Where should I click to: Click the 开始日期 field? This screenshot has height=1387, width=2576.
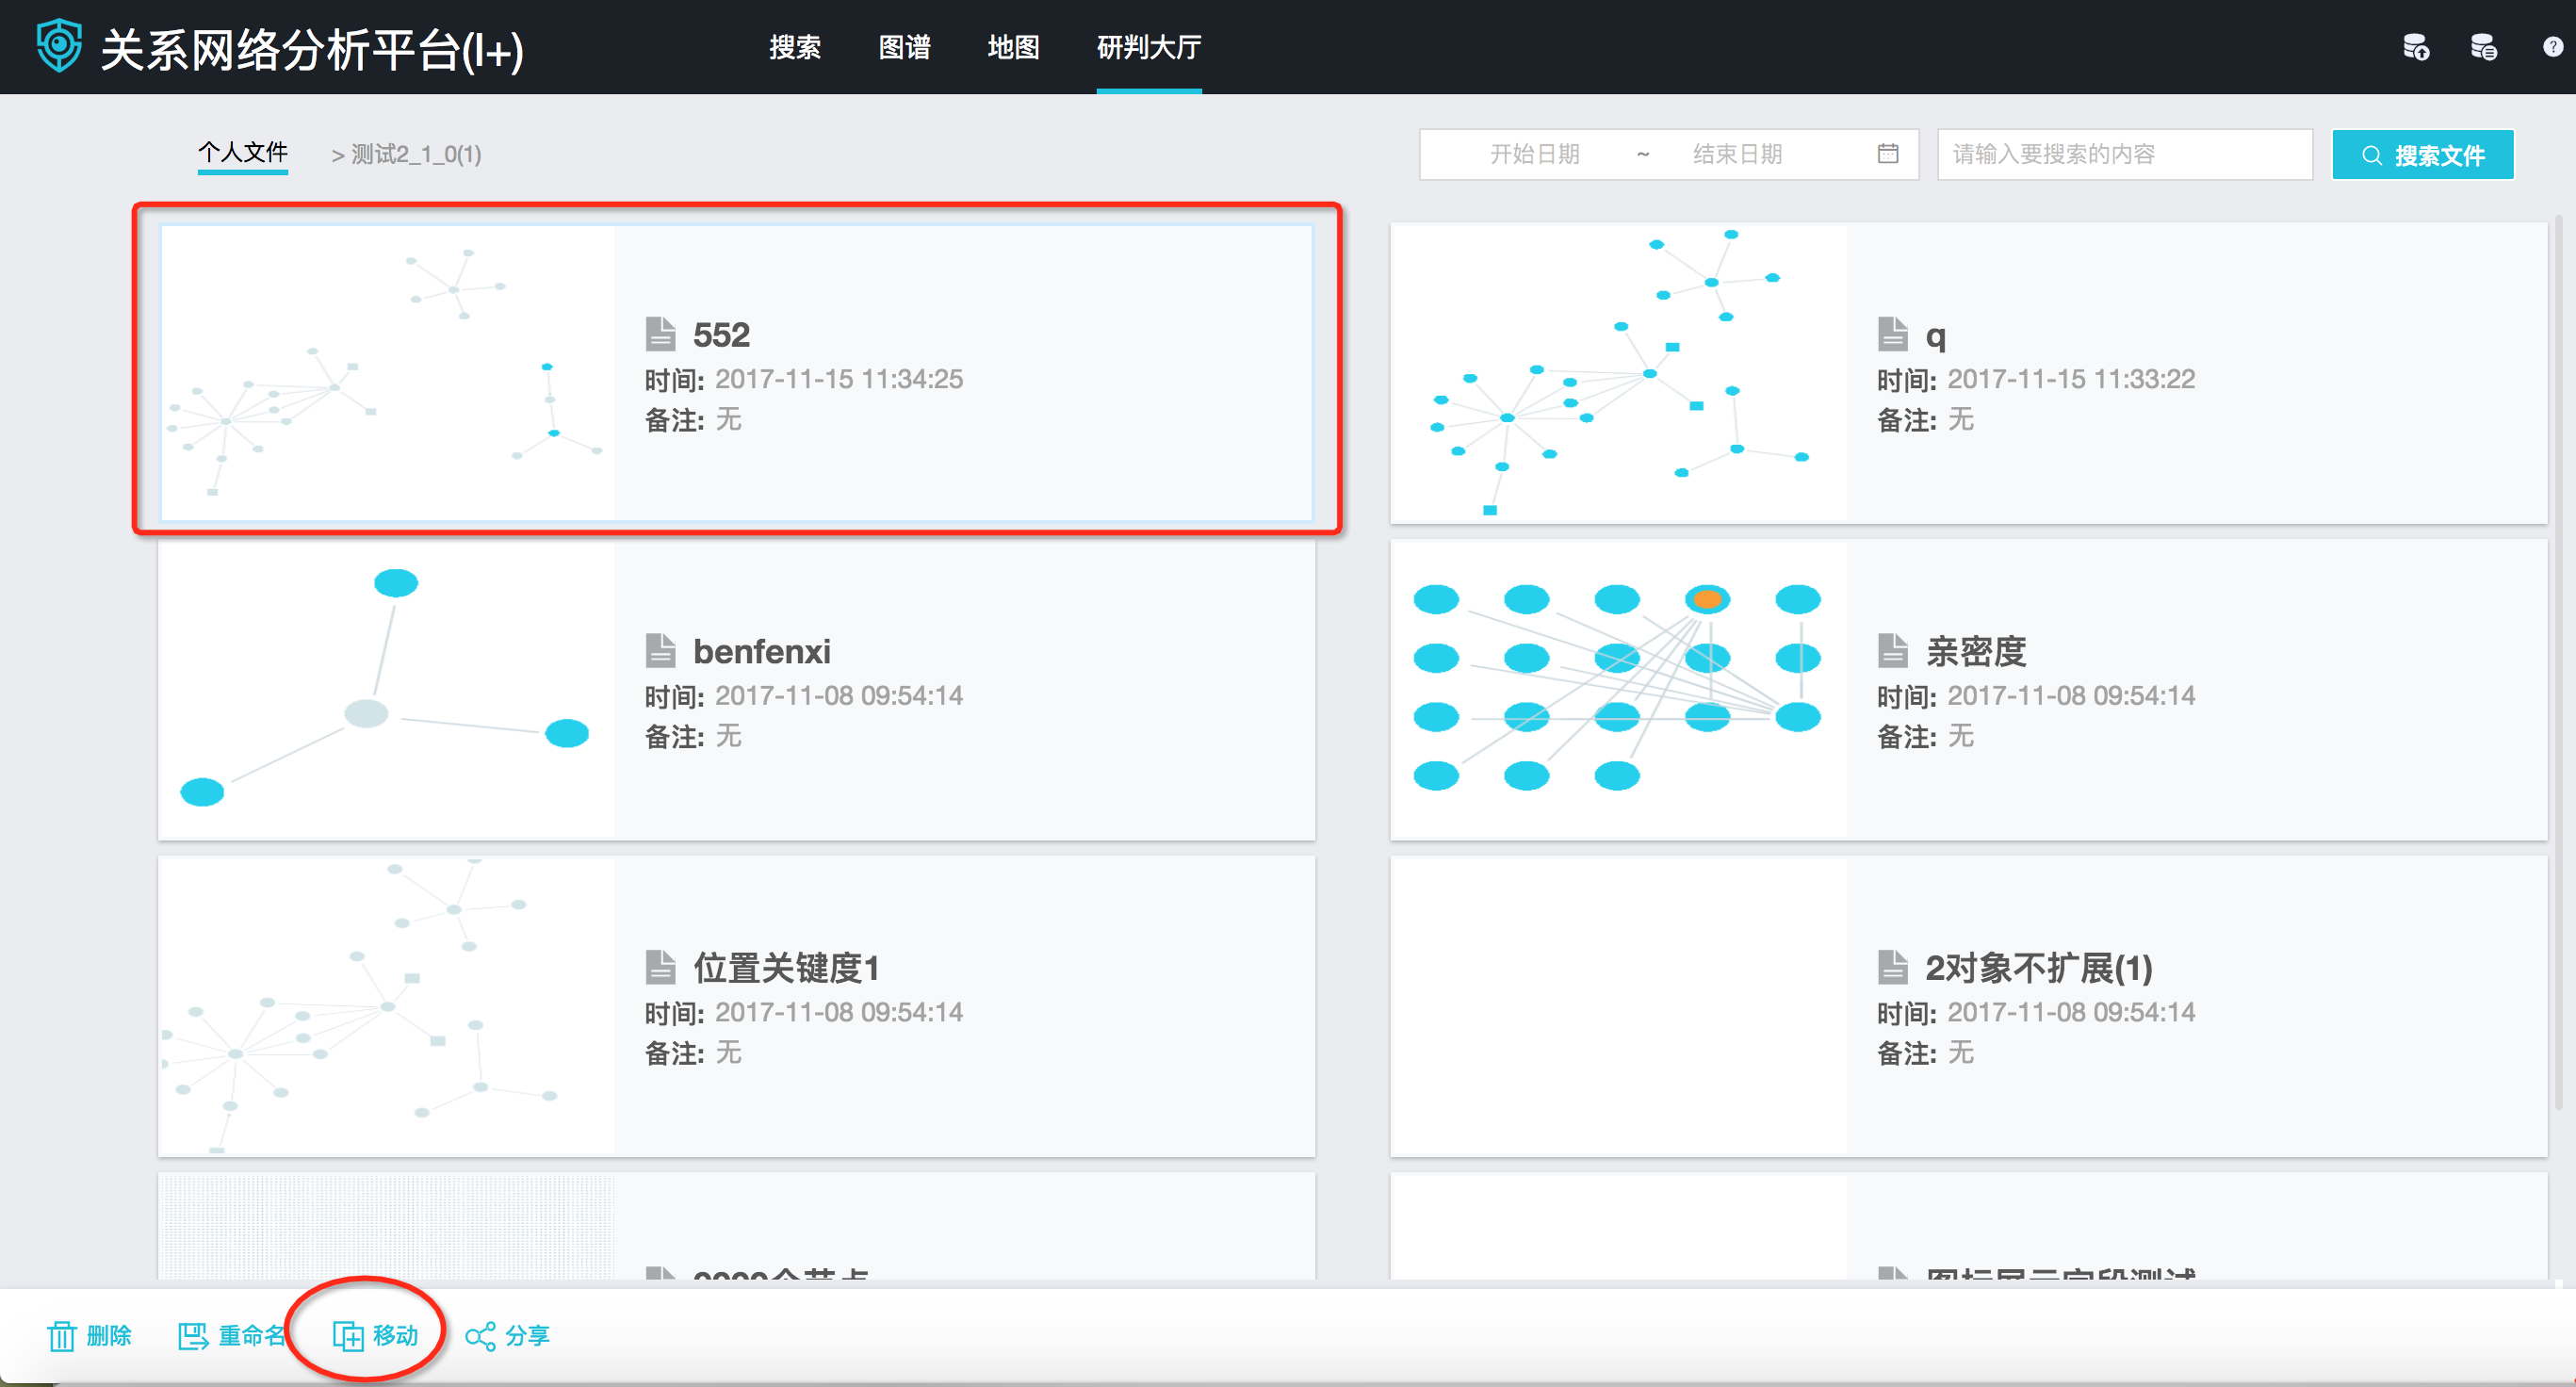1534,154
